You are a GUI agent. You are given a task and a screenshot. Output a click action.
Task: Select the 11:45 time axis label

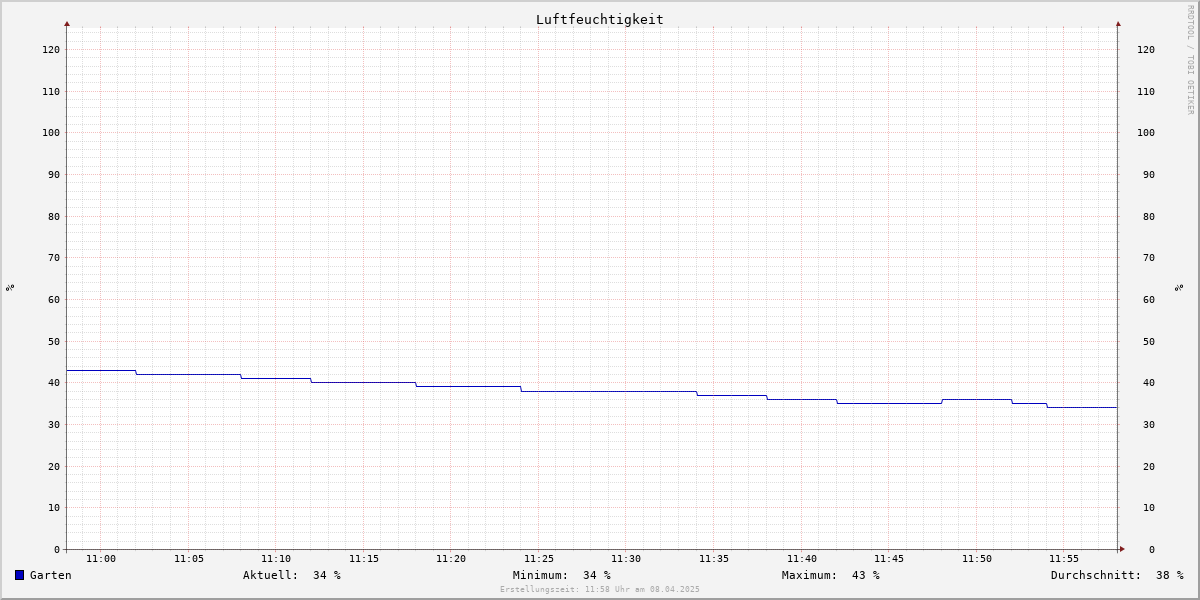[889, 559]
